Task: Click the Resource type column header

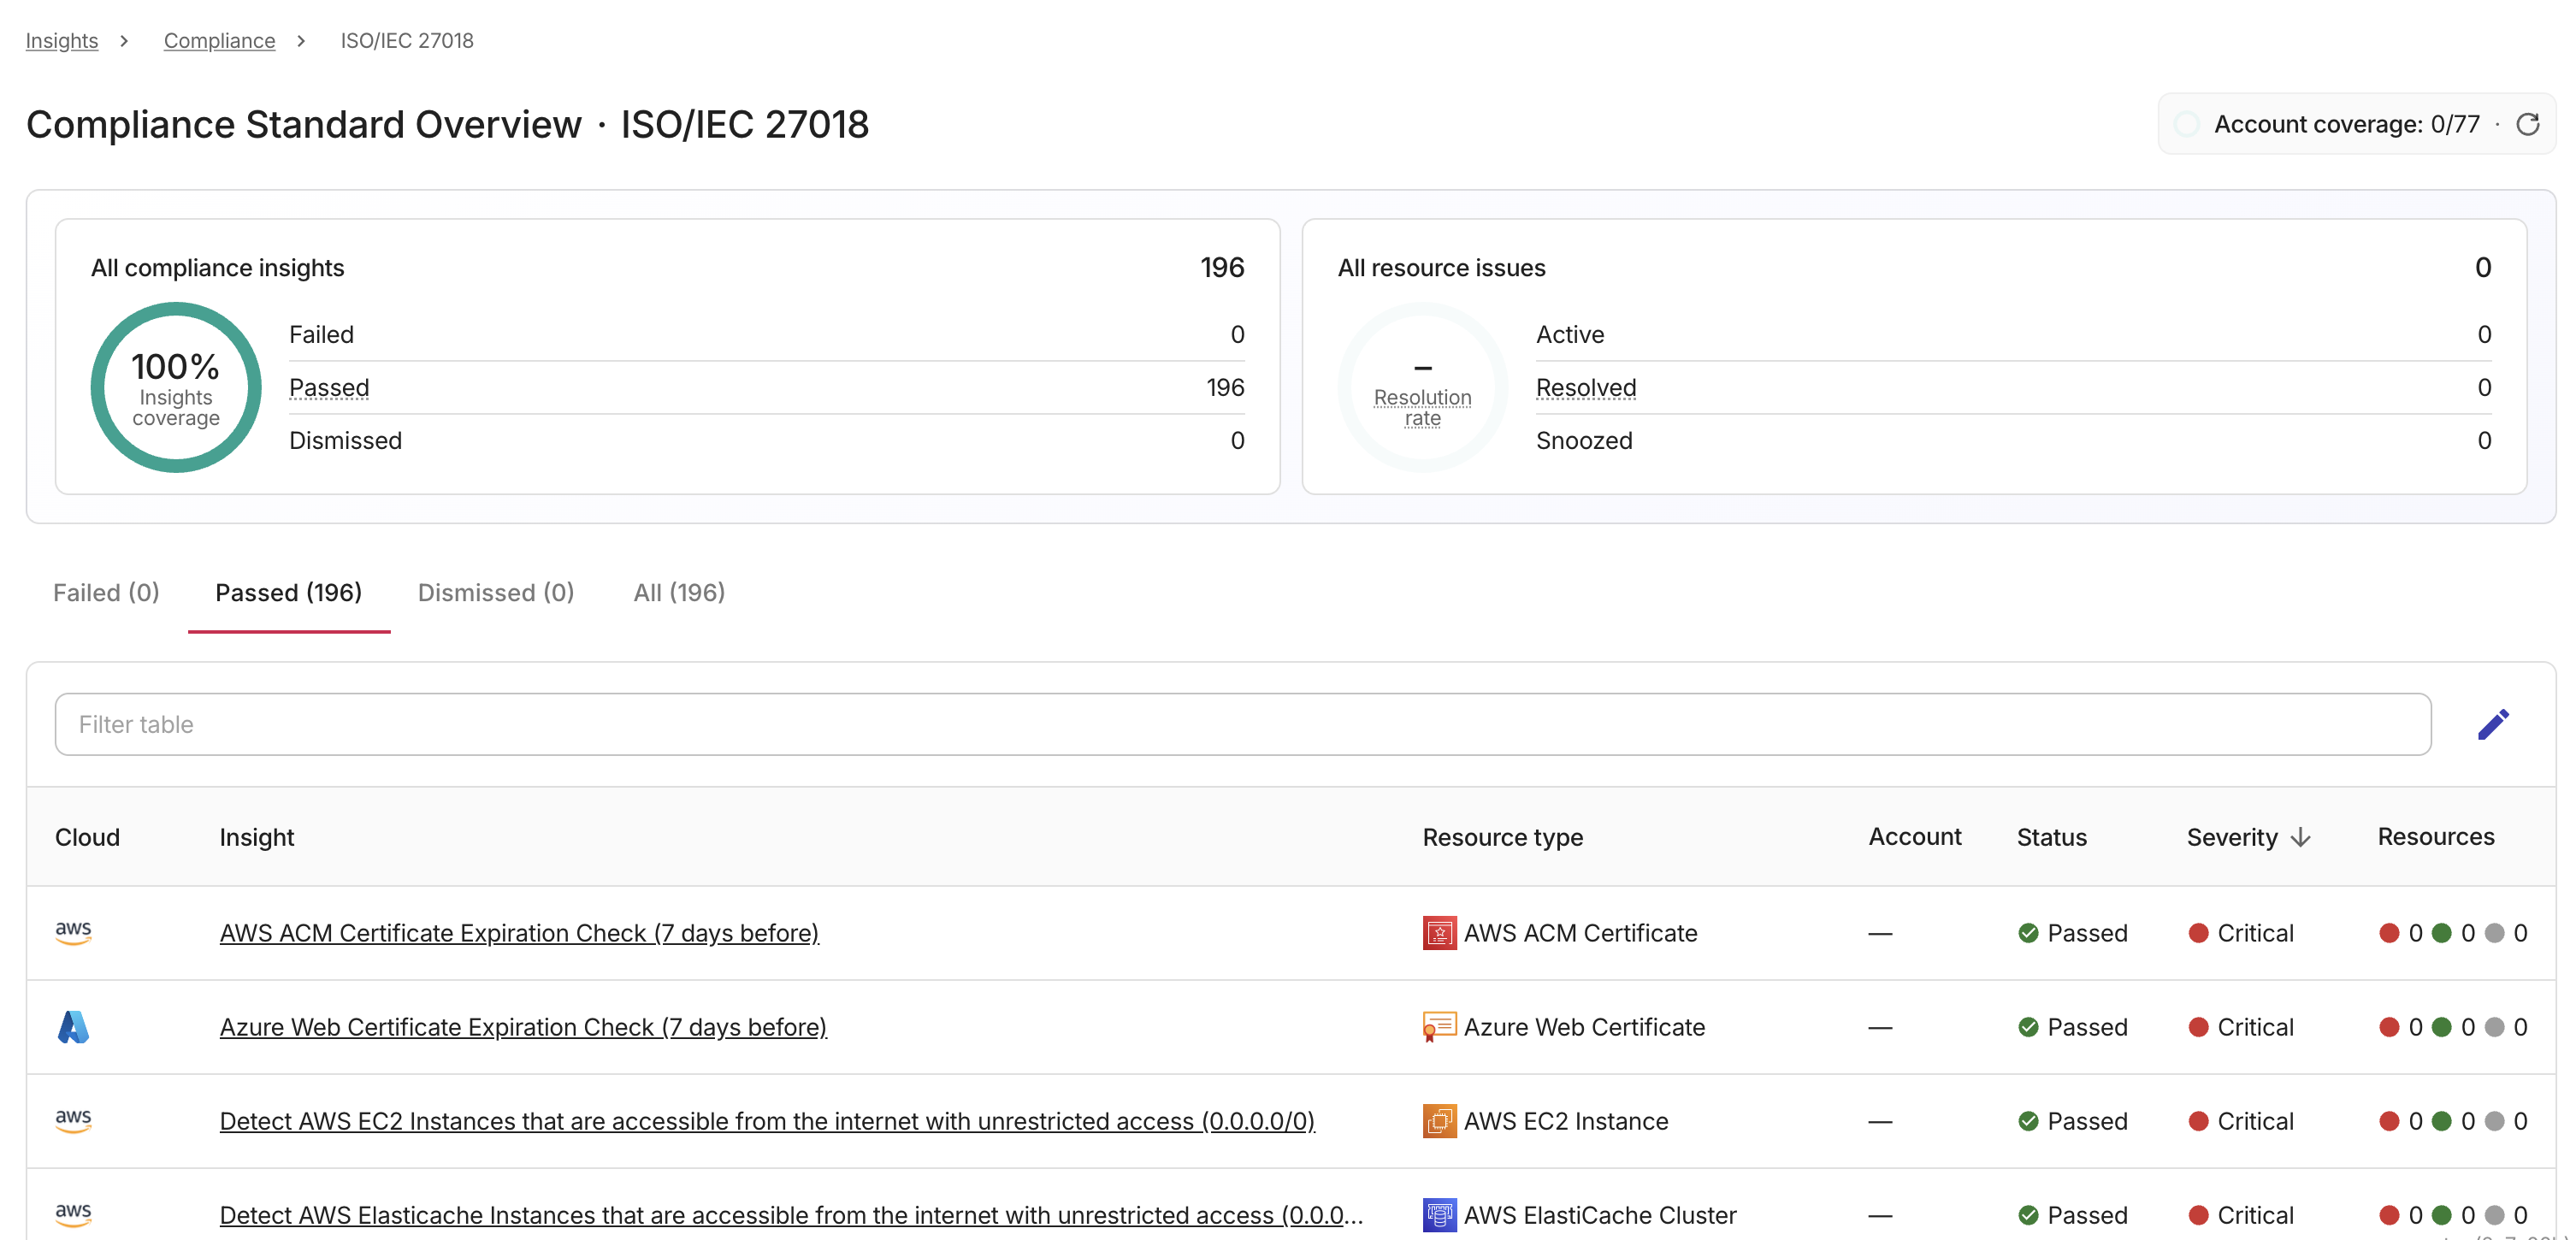Action: [1503, 837]
